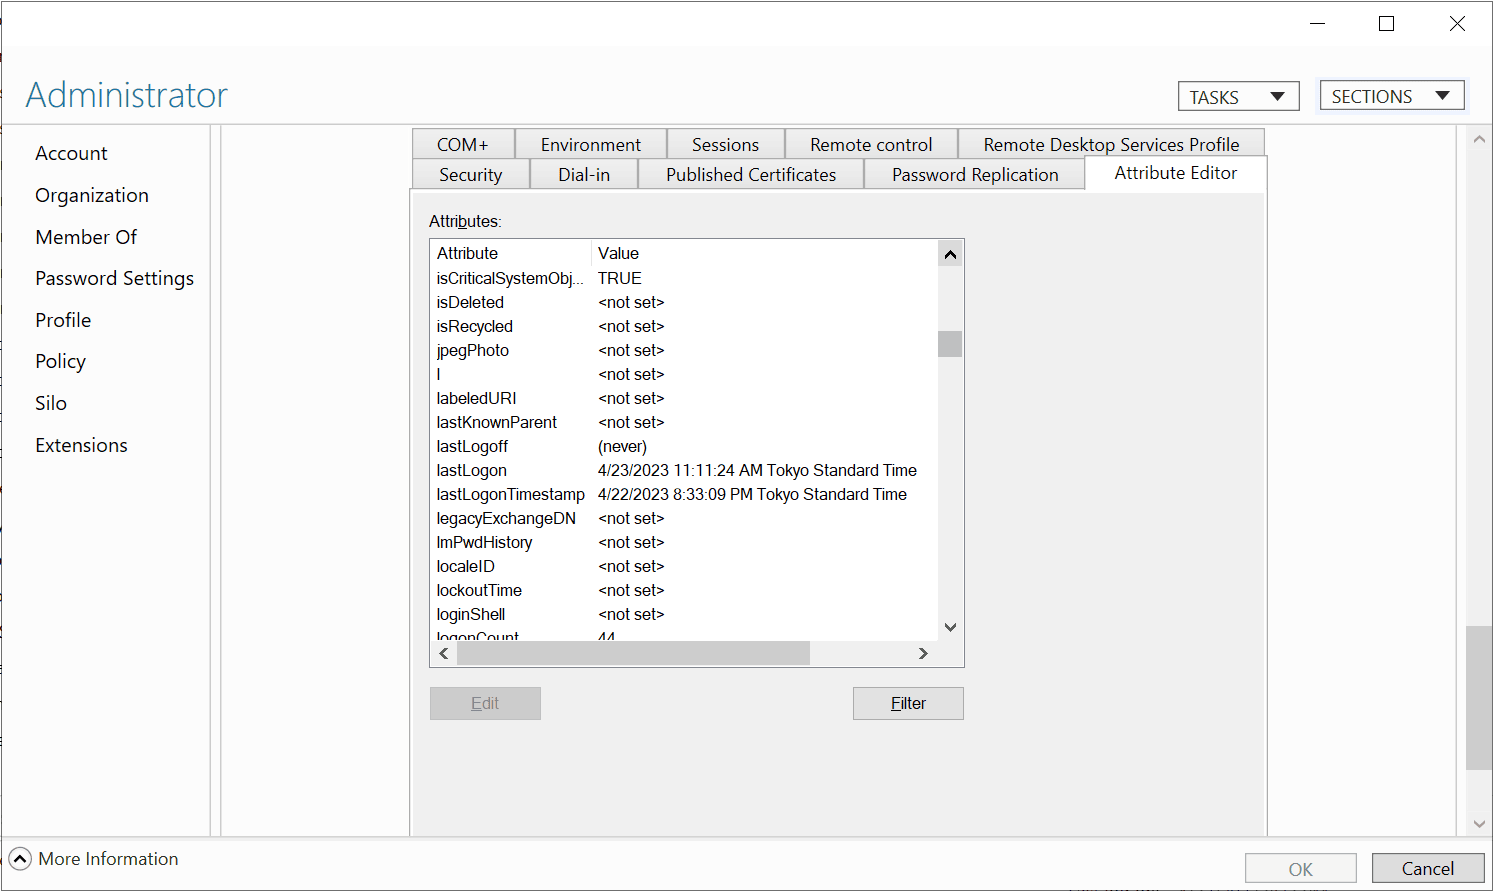Click main window scroll down arrow
1493x891 pixels.
click(x=1479, y=824)
